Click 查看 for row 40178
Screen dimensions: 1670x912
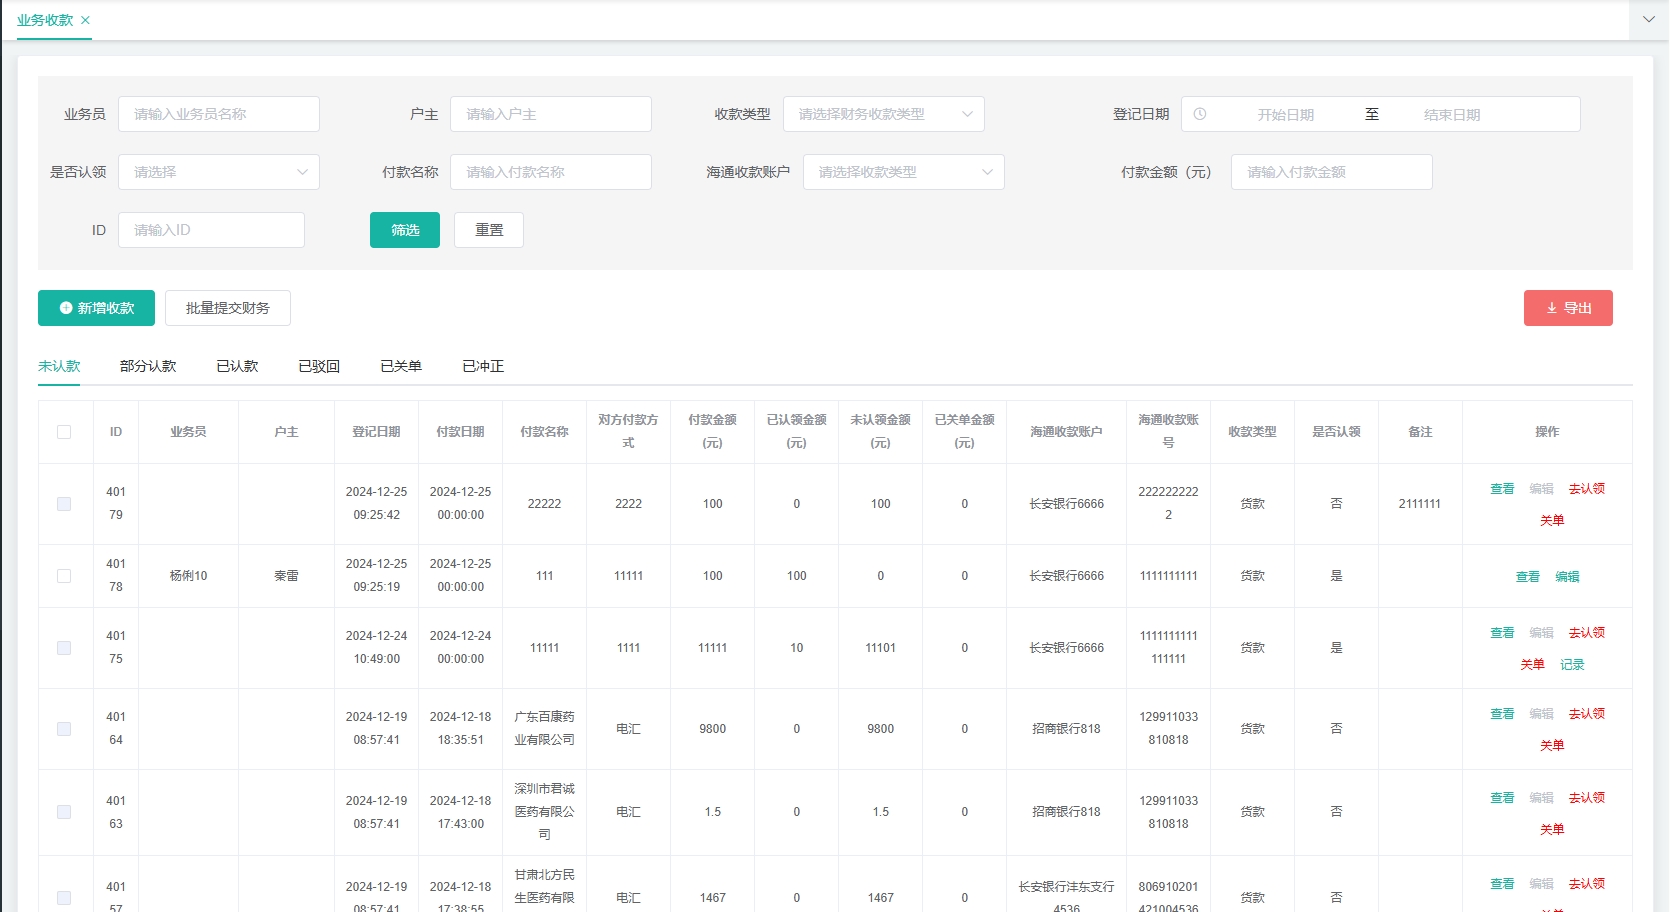(x=1528, y=577)
